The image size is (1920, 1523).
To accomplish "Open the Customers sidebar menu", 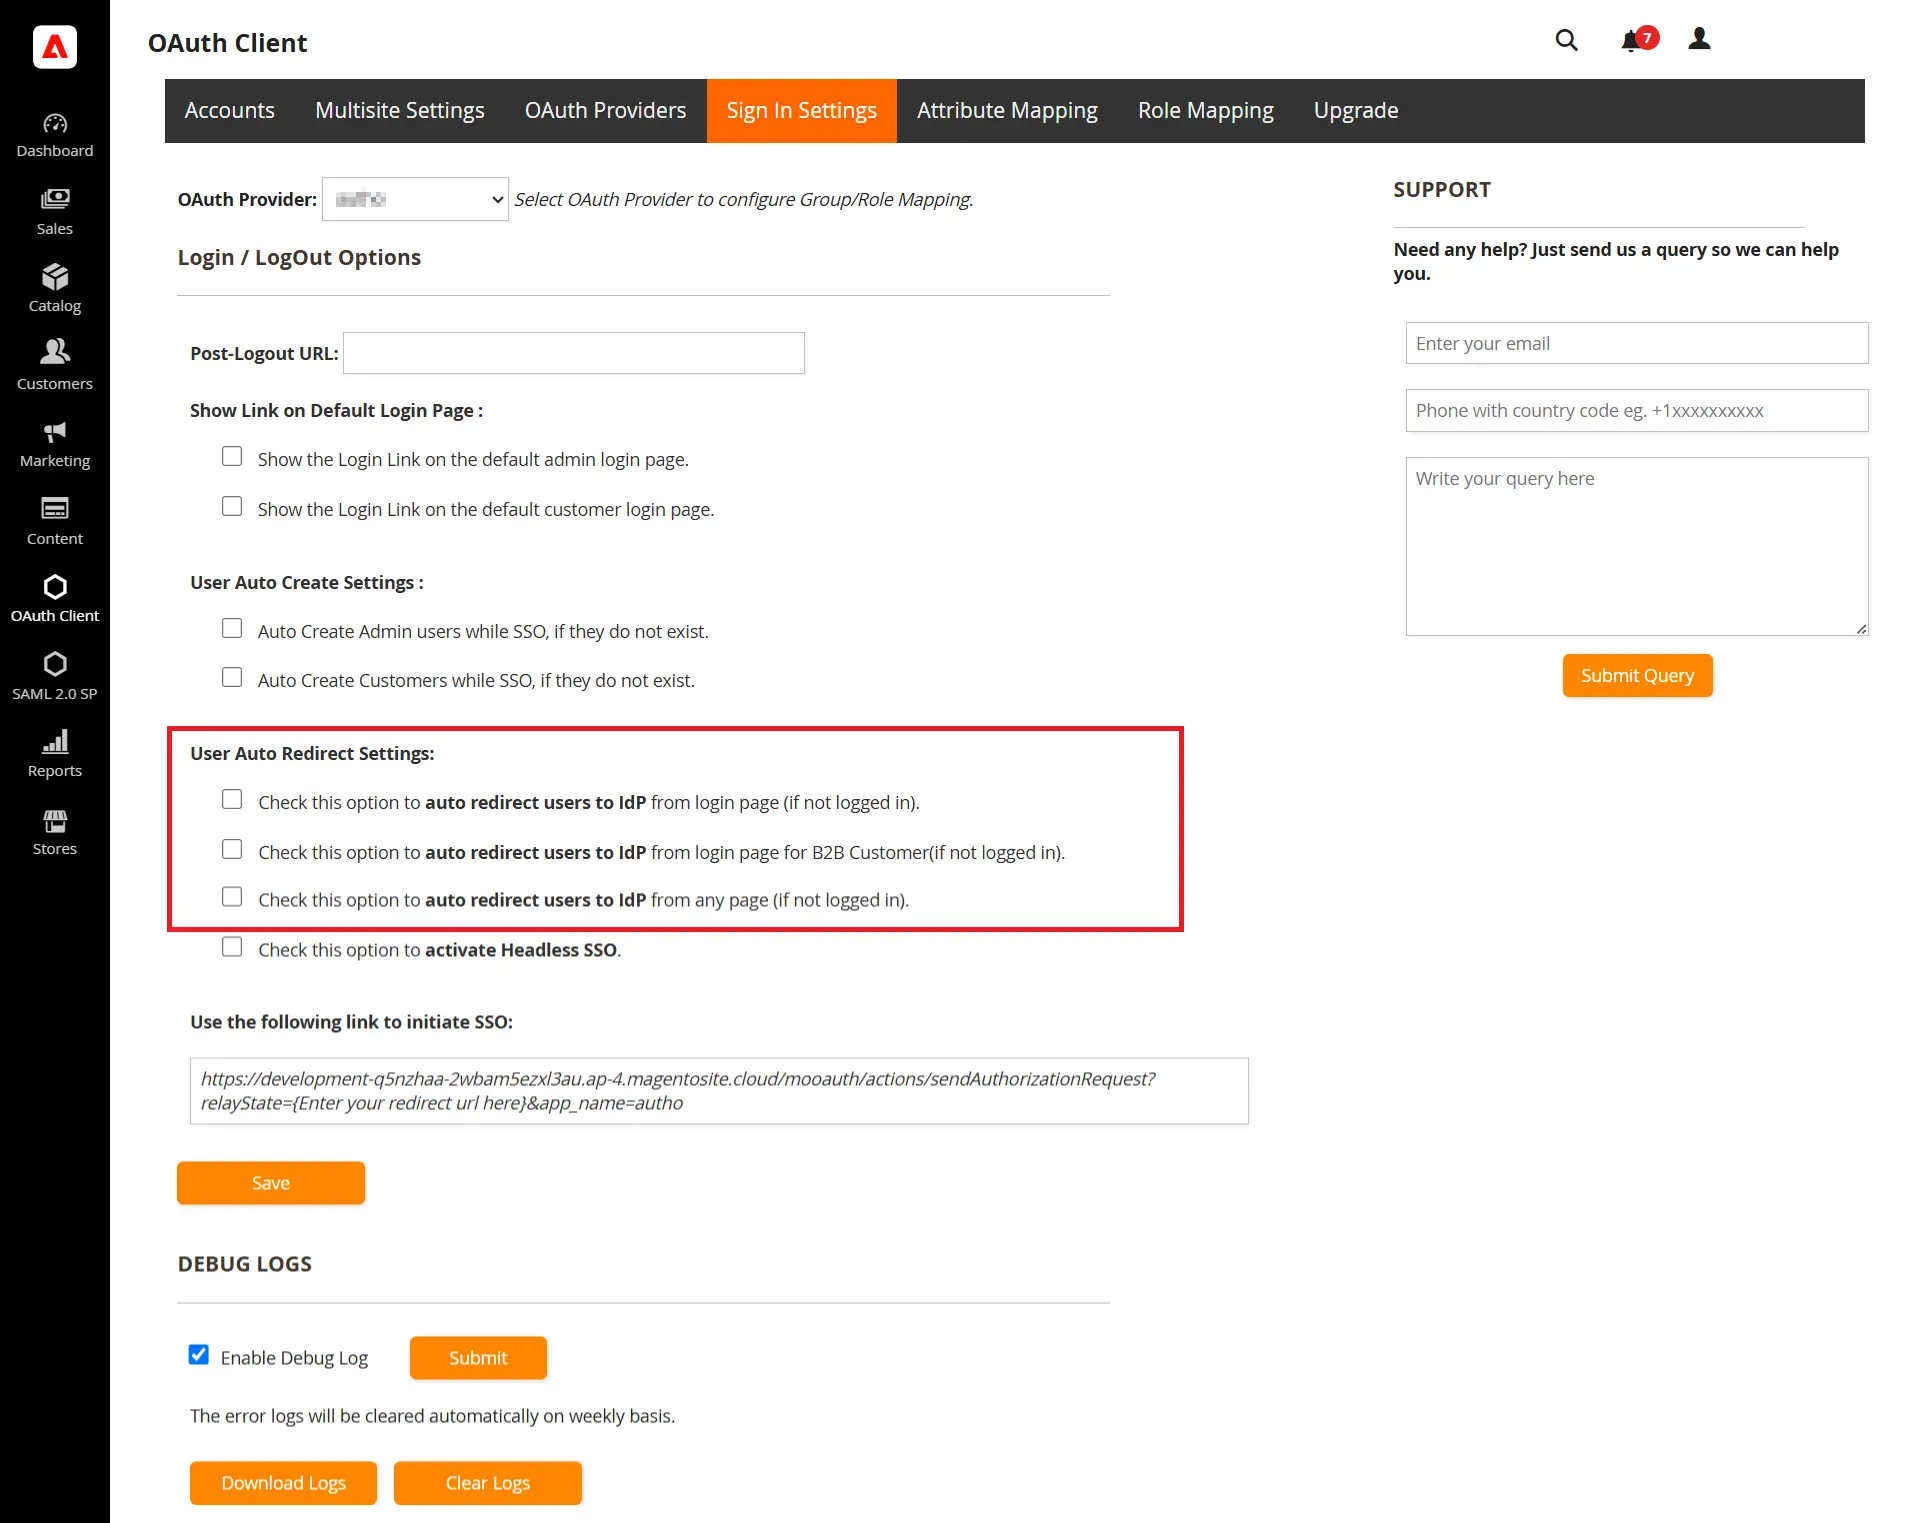I will (55, 366).
